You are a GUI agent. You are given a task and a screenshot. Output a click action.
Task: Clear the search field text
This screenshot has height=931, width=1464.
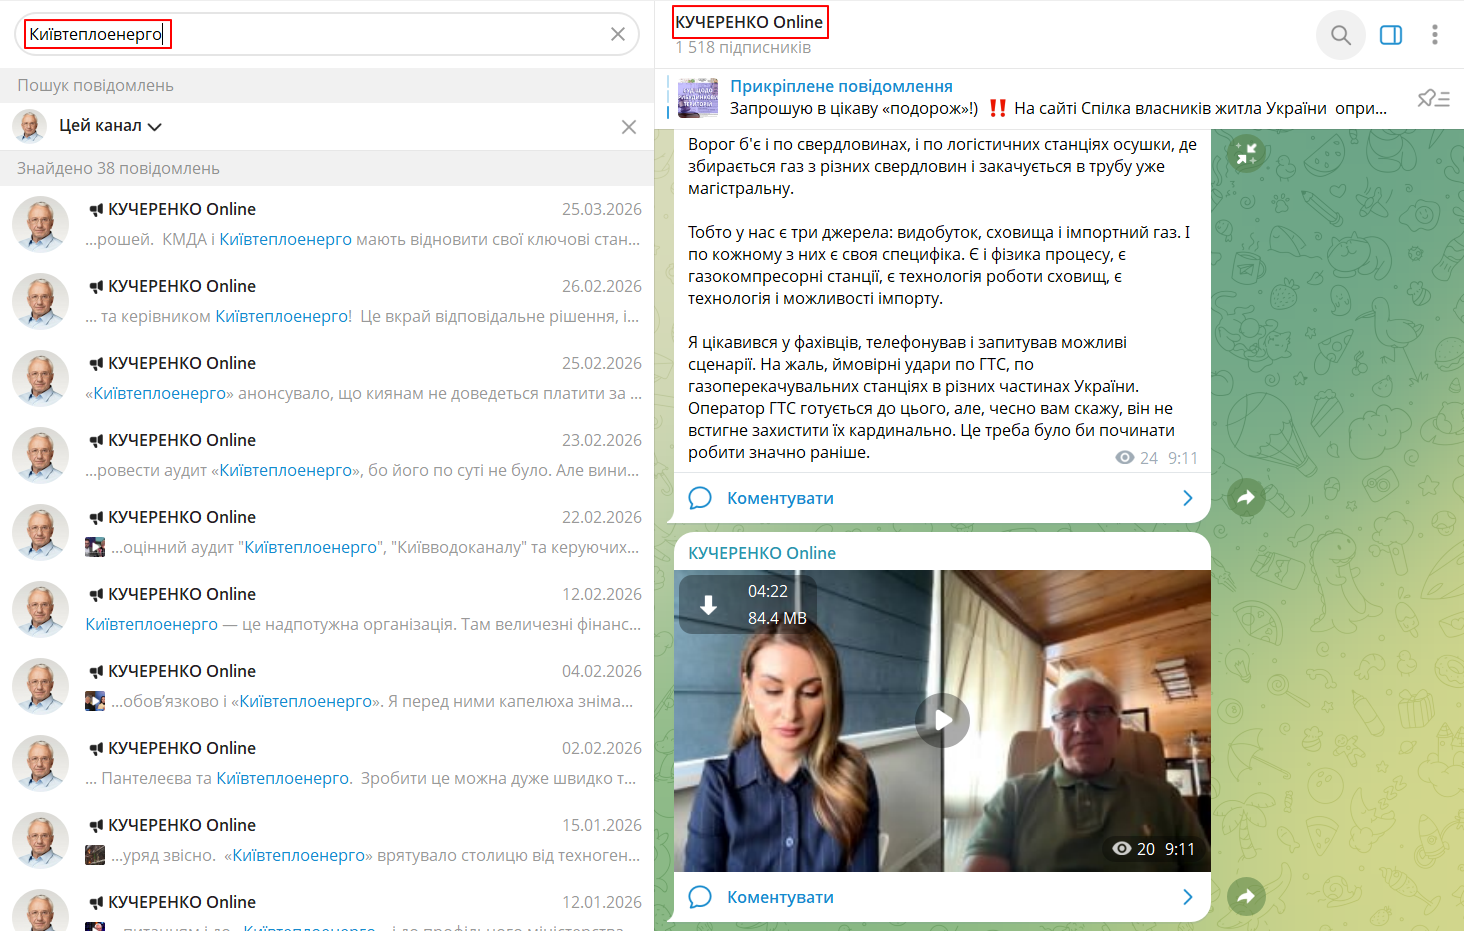point(618,34)
